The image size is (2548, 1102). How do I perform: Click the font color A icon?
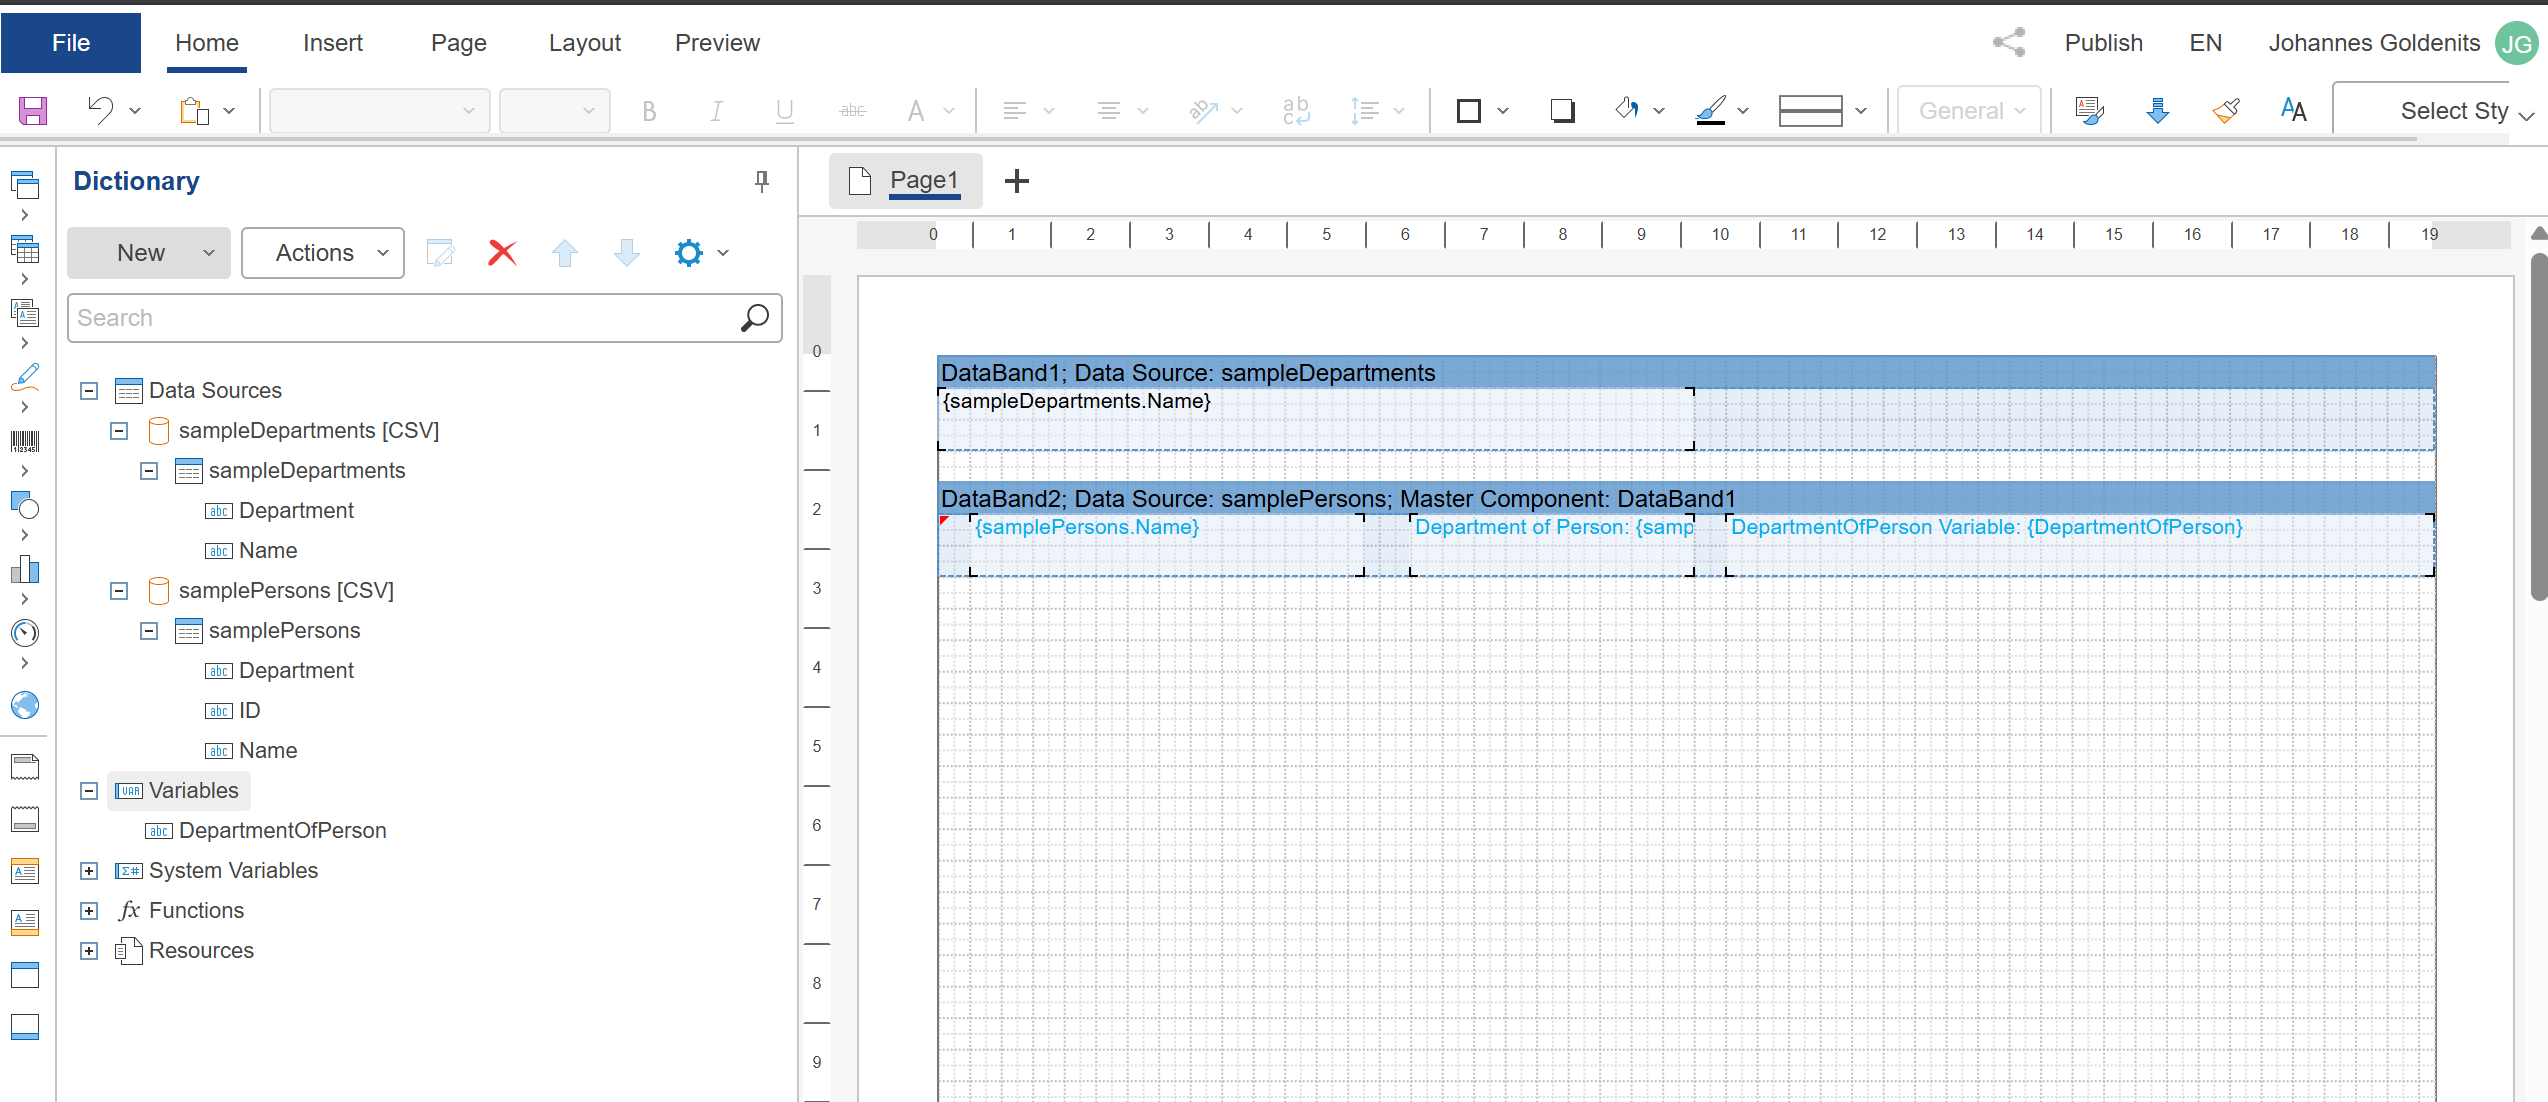(916, 110)
